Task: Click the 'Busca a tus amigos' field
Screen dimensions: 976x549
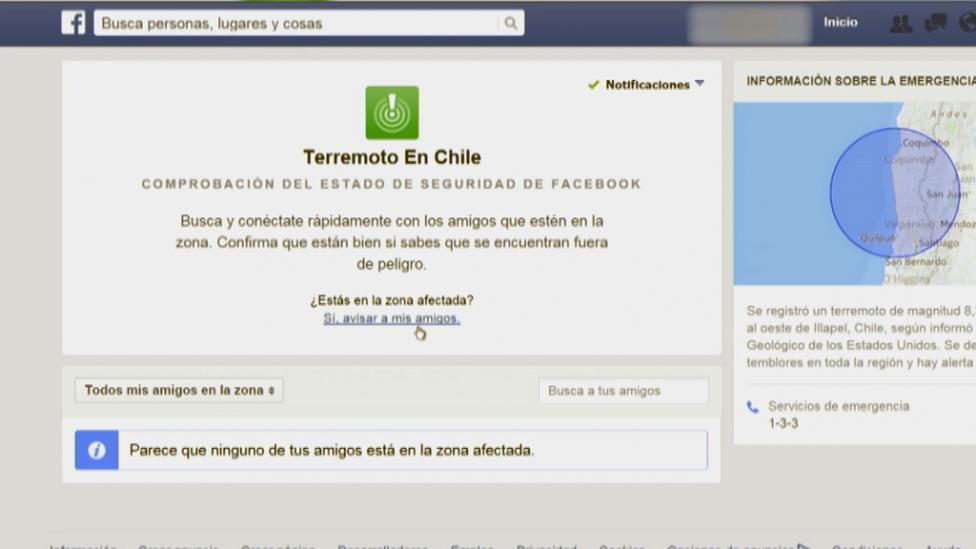Action: (x=623, y=391)
